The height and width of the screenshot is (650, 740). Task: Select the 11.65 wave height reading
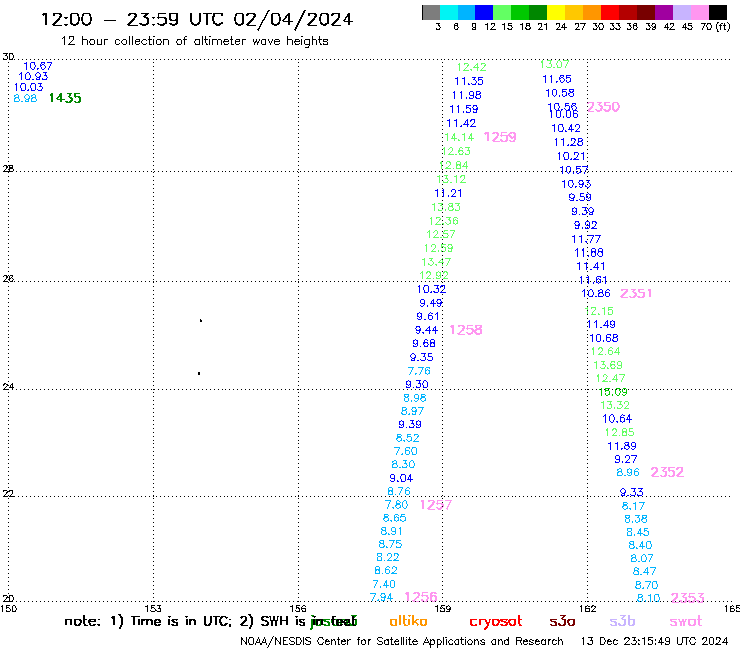click(557, 79)
